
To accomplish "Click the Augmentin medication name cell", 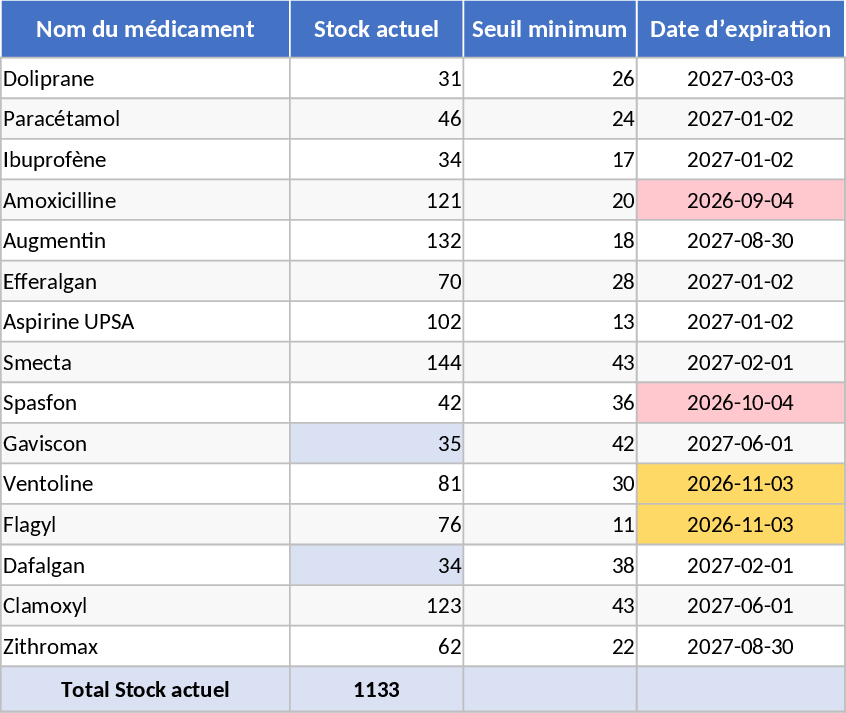I will tap(145, 241).
